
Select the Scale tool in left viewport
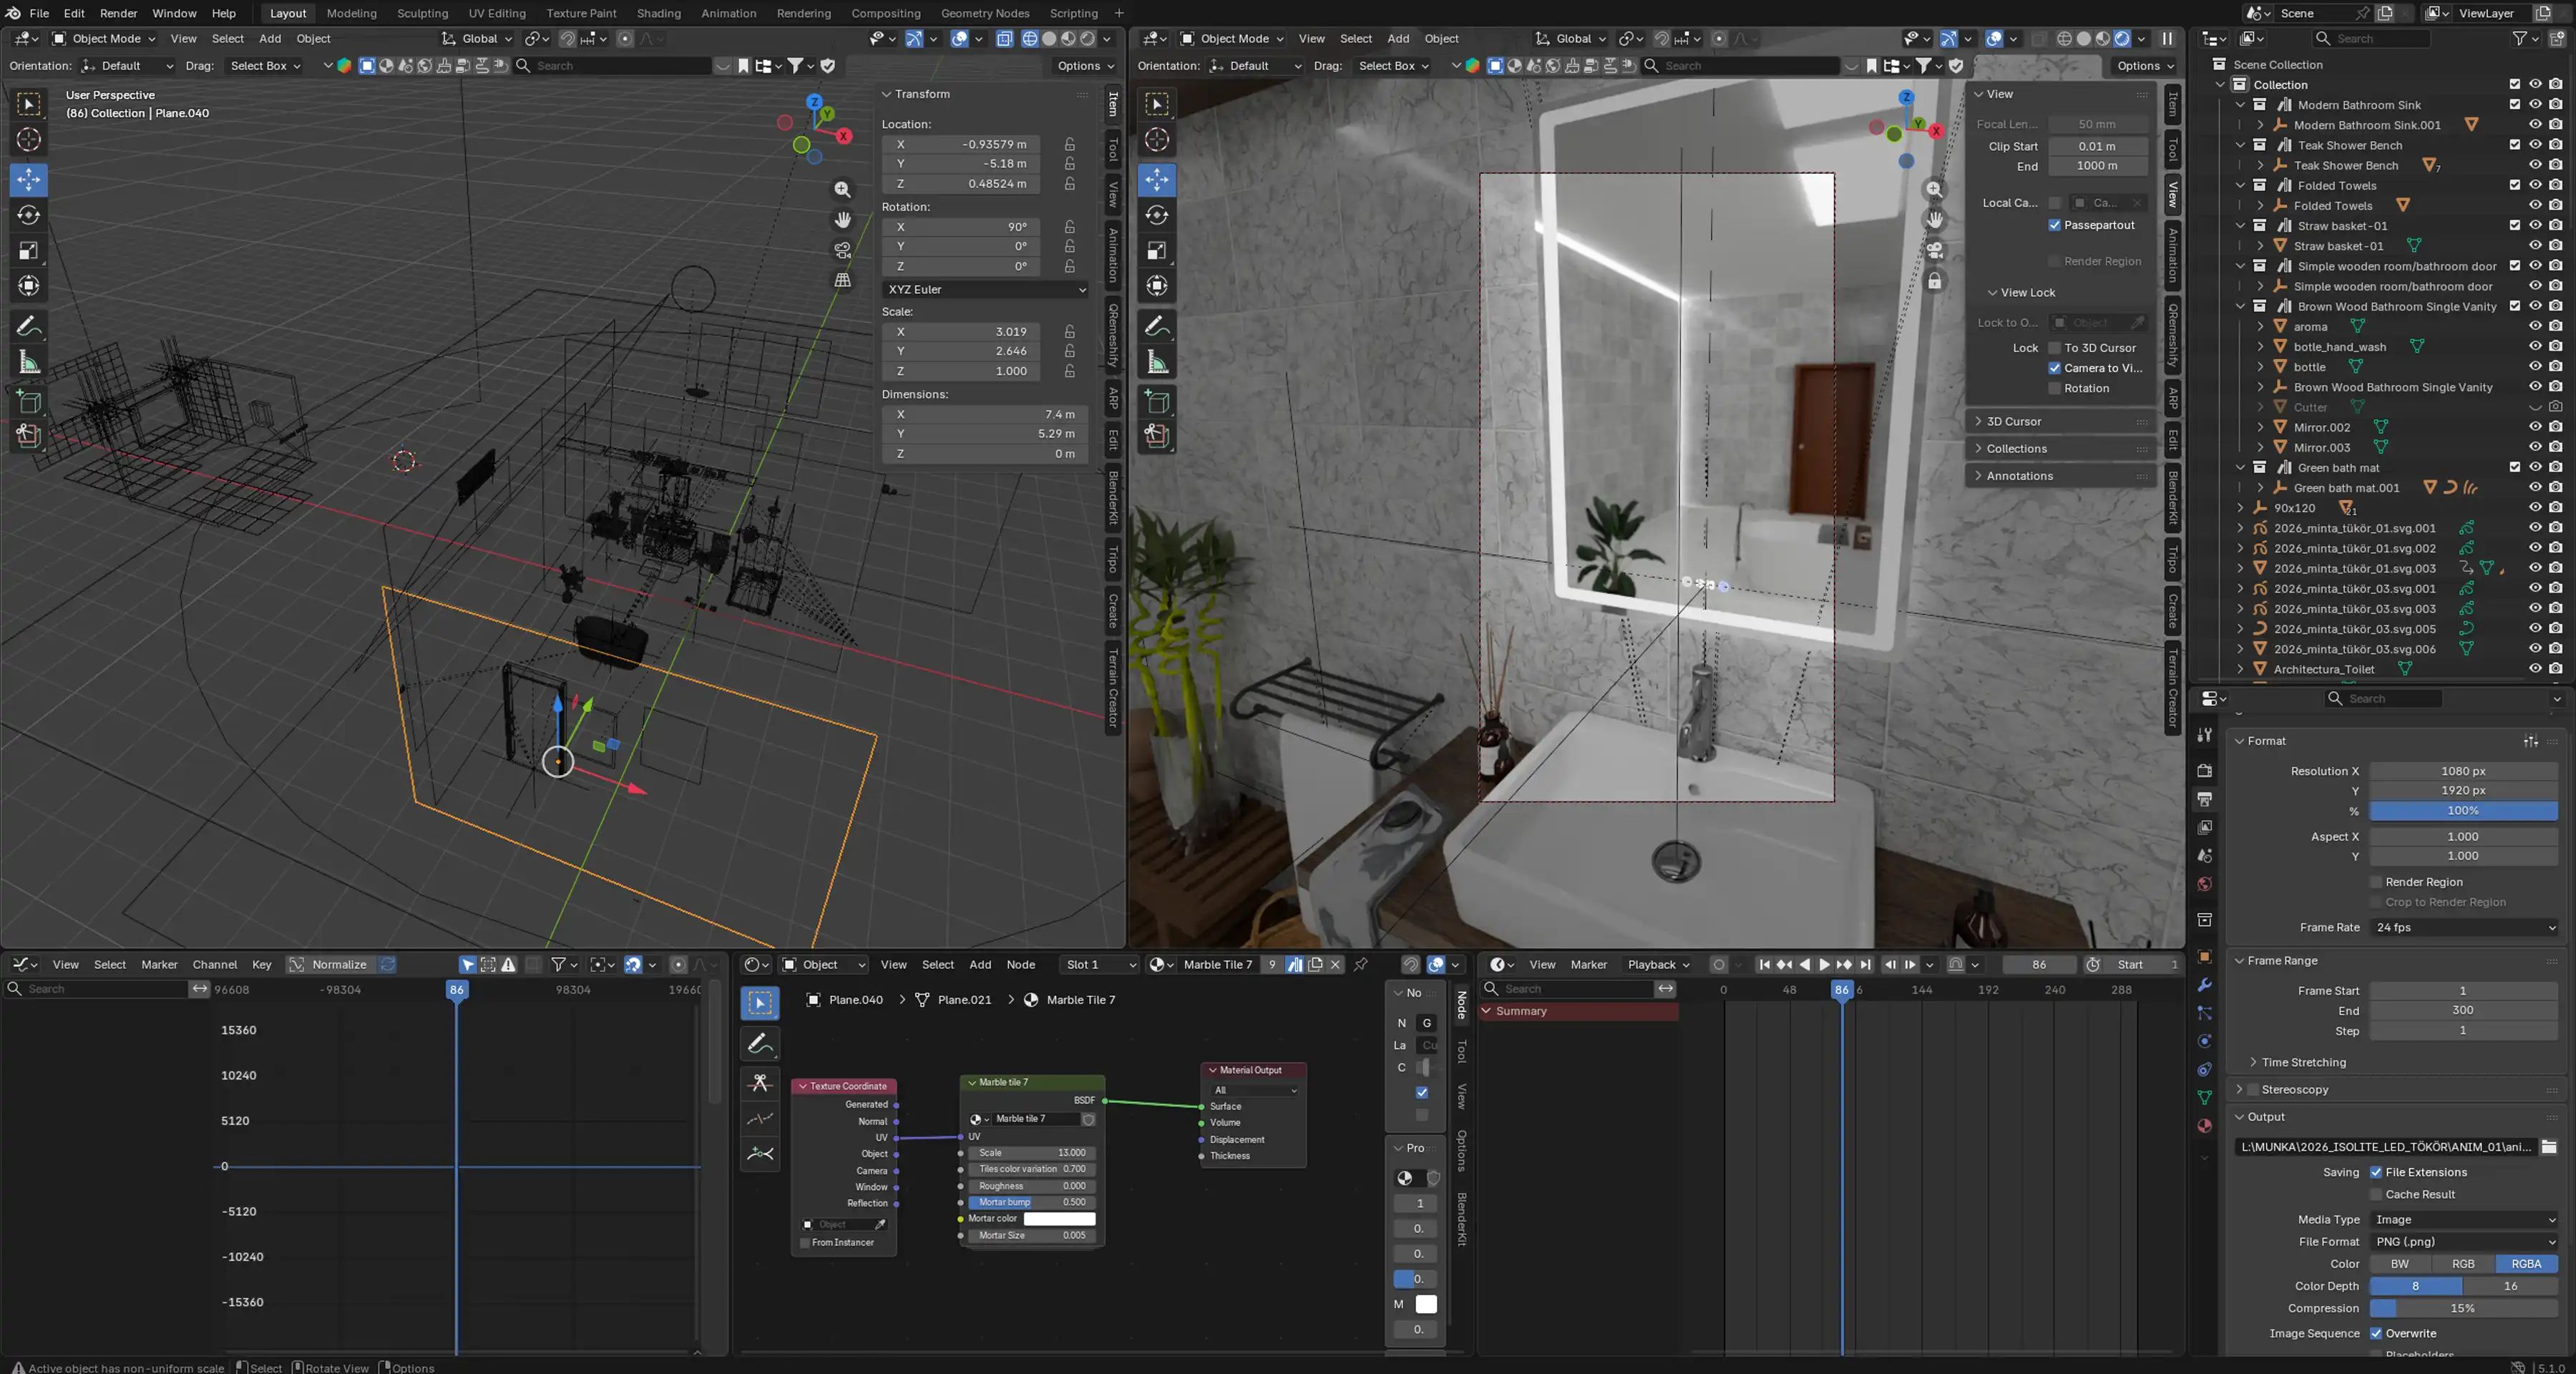point(29,250)
